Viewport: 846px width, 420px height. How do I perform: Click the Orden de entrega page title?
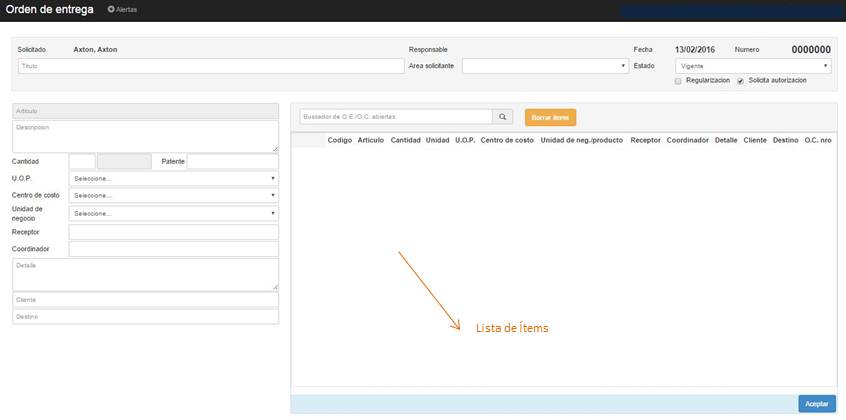50,9
